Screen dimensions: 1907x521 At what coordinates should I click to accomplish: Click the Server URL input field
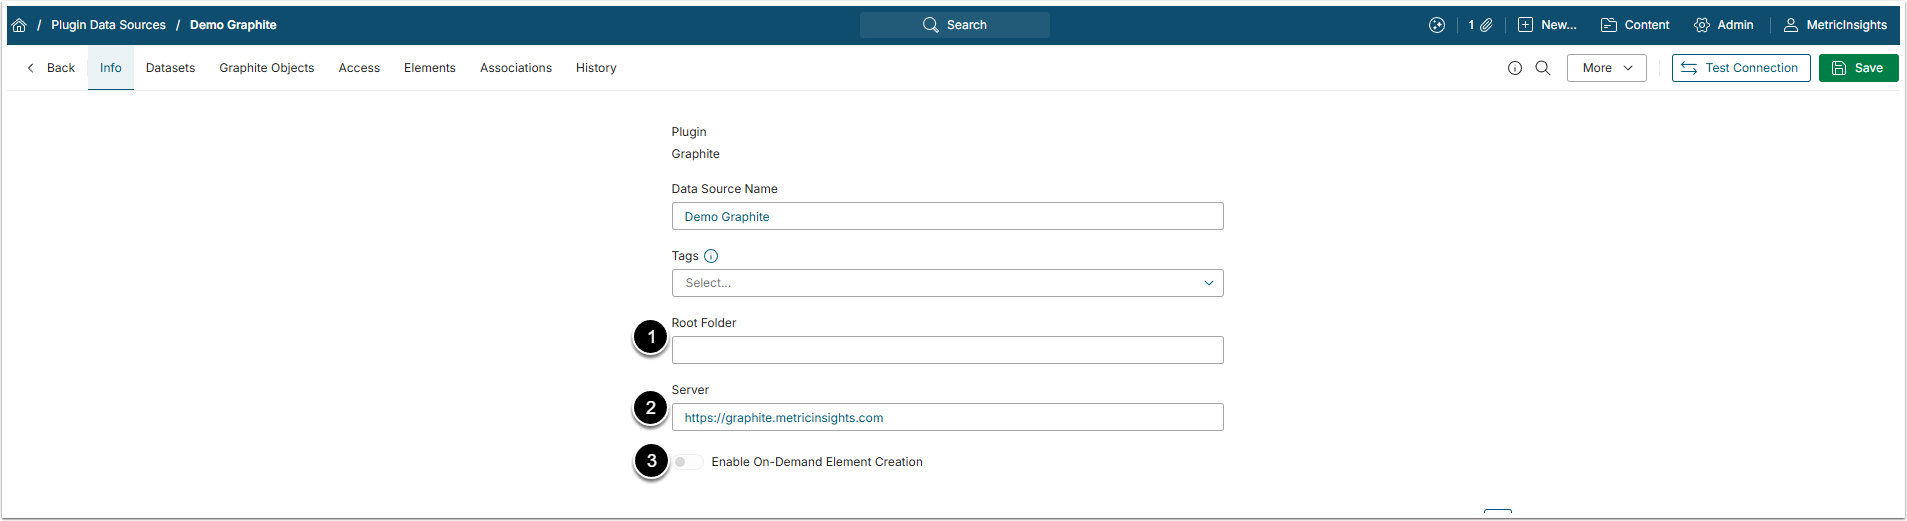pyautogui.click(x=947, y=417)
